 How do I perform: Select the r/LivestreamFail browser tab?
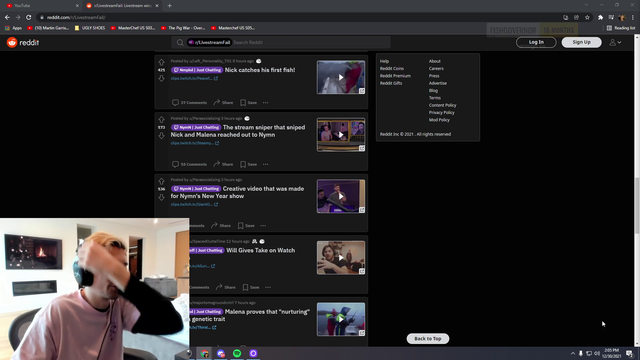point(121,6)
